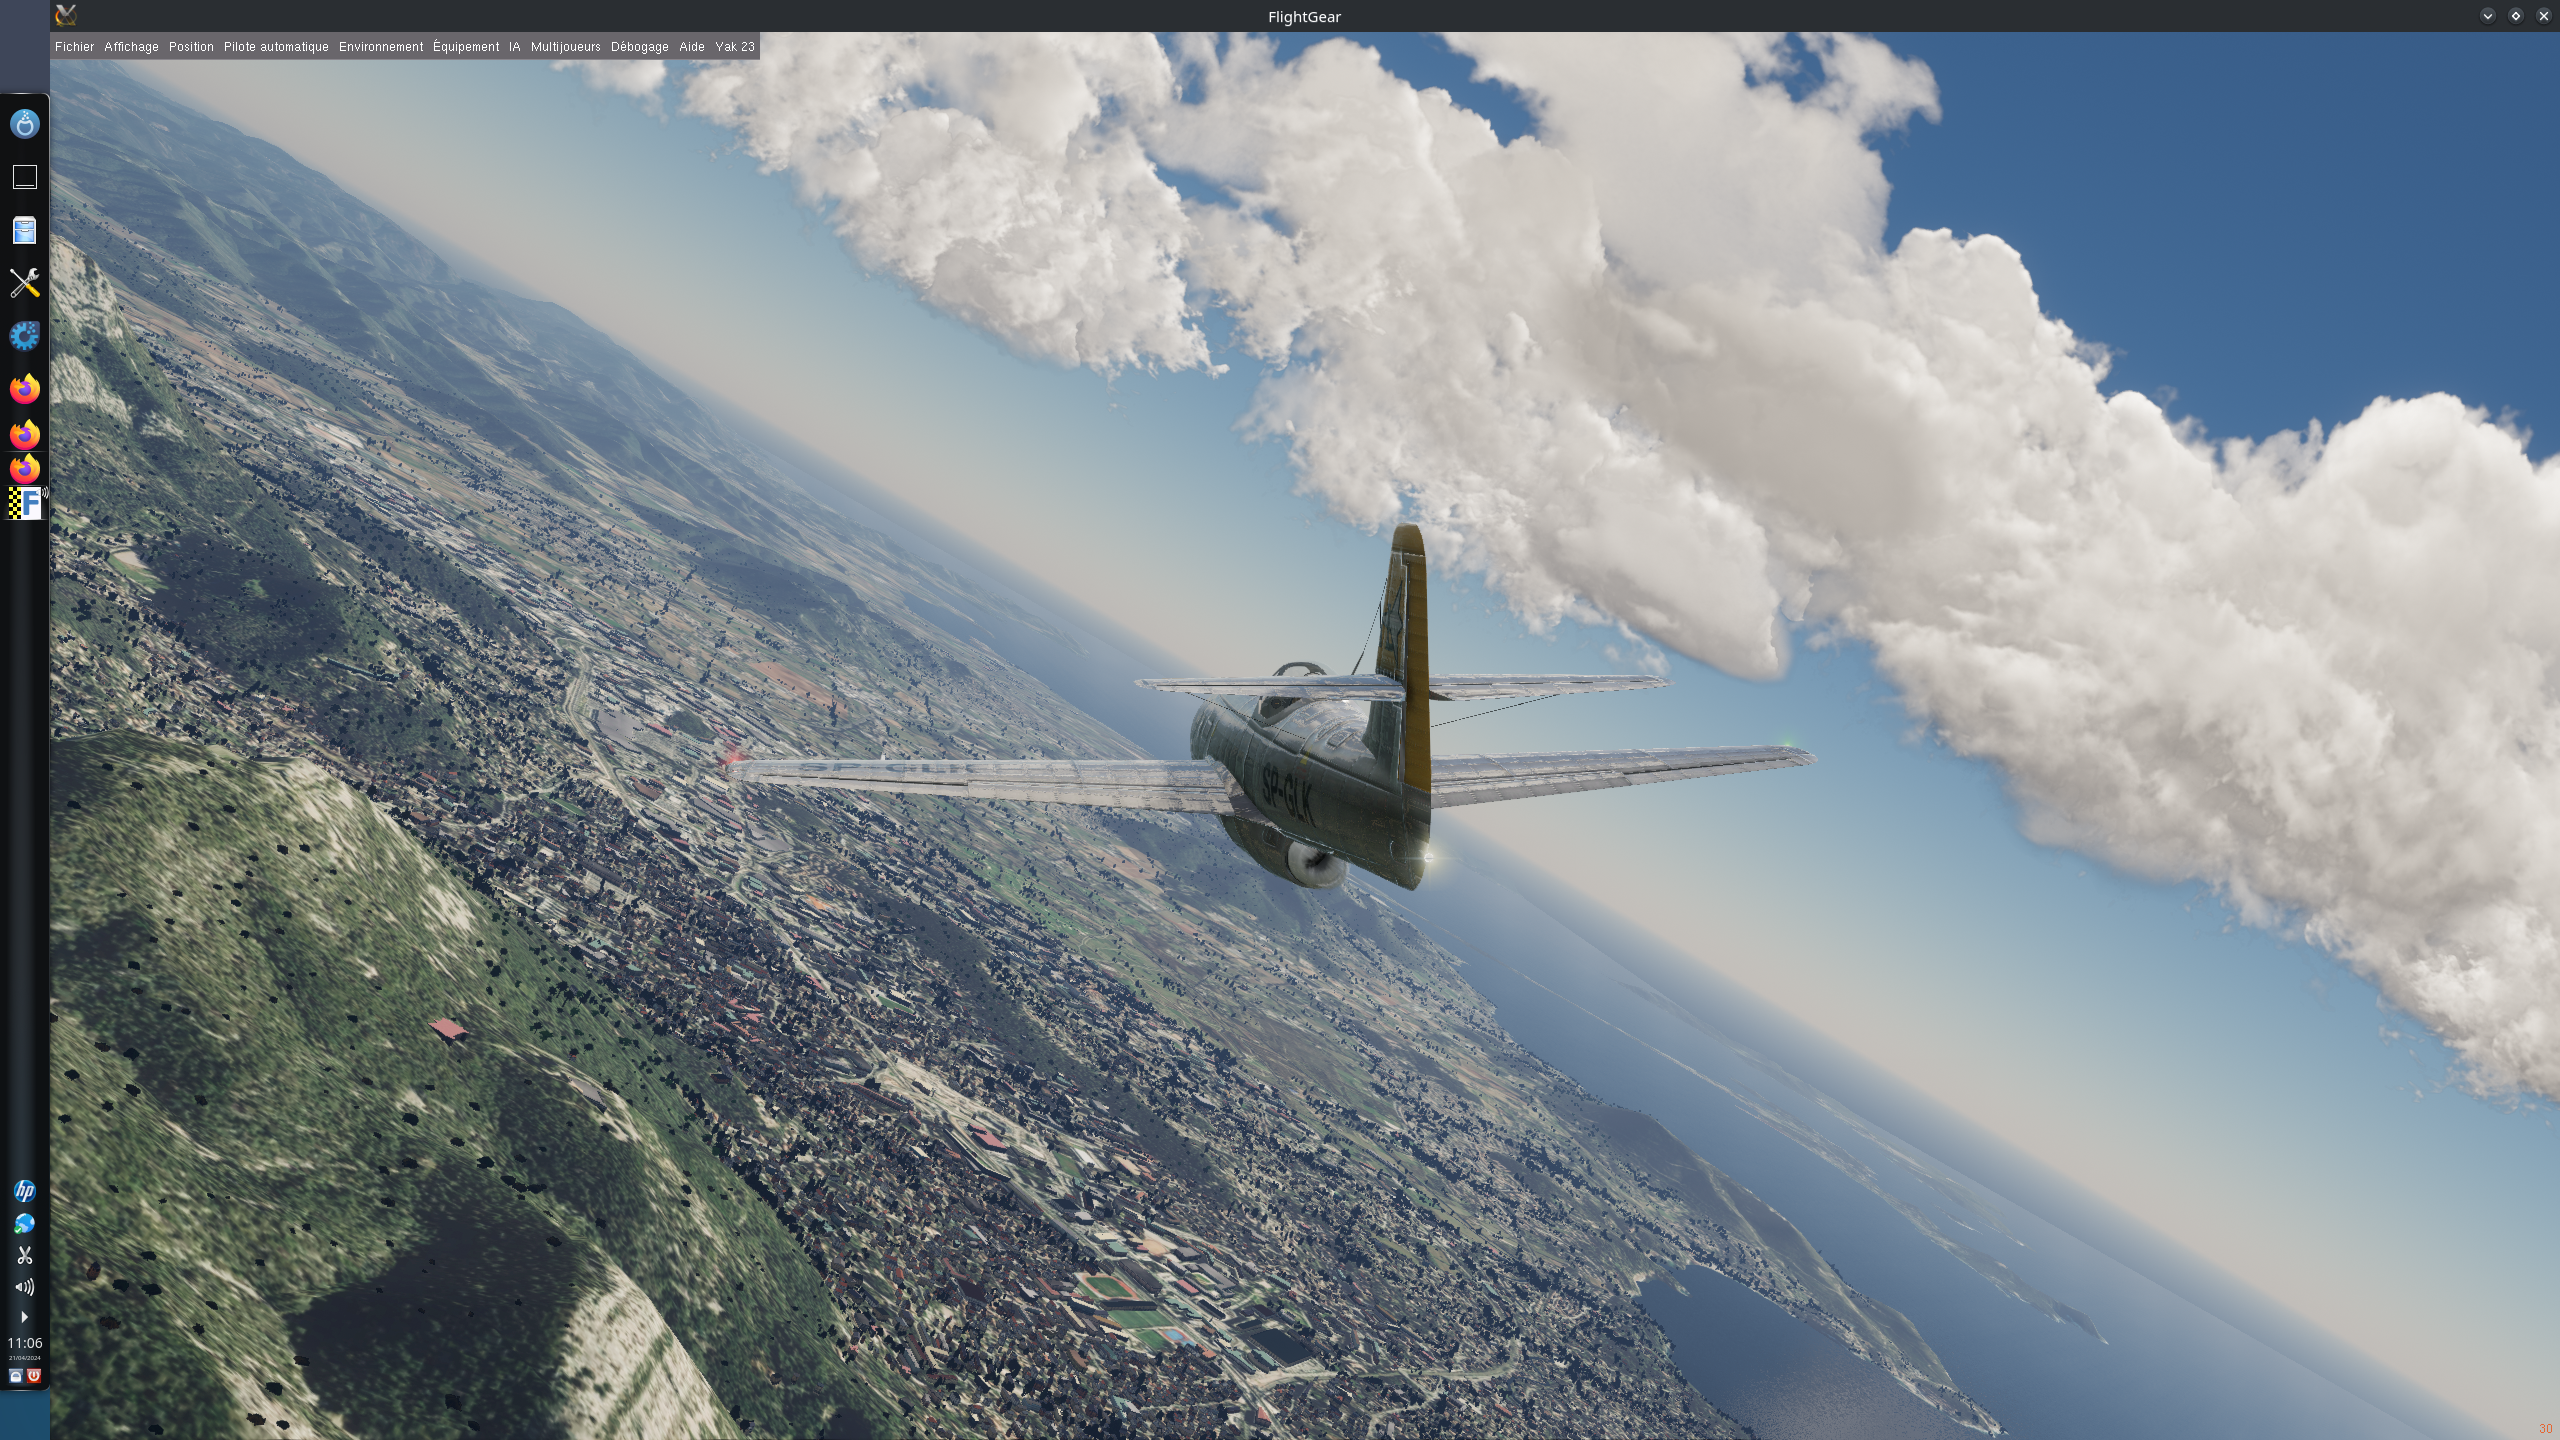Open the clipboard scissors tray icon
Screen dimensions: 2560x1440
click(x=24, y=1255)
